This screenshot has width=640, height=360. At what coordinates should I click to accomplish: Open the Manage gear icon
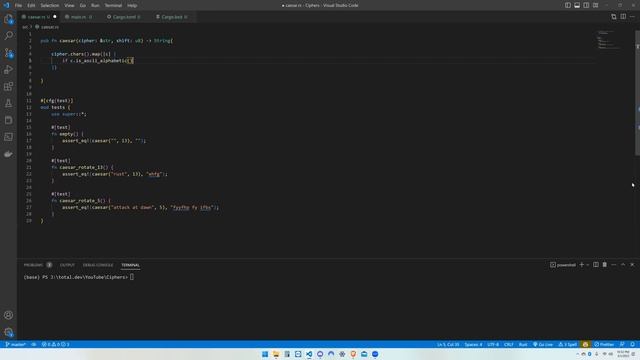[x=9, y=332]
